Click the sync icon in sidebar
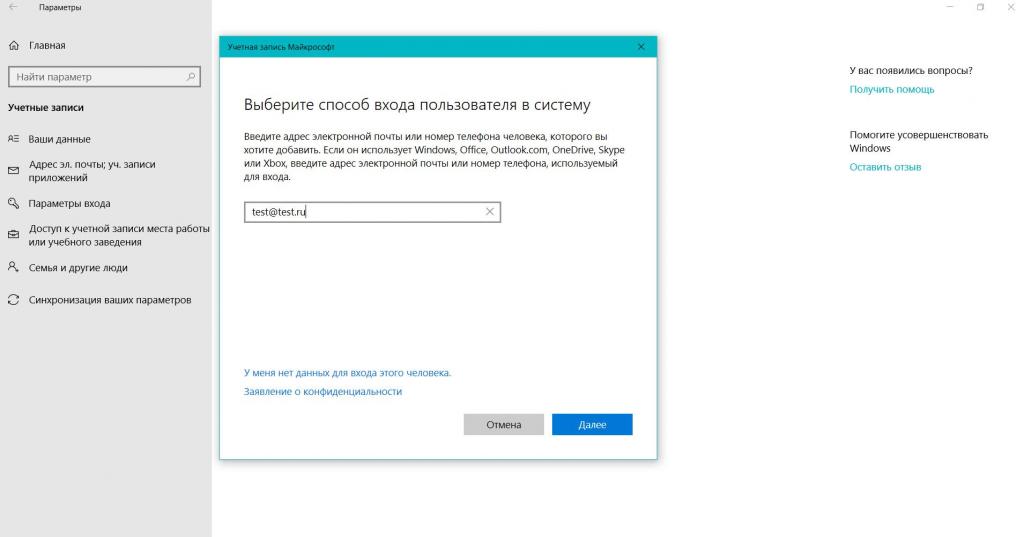This screenshot has width=1024, height=537. click(x=14, y=300)
